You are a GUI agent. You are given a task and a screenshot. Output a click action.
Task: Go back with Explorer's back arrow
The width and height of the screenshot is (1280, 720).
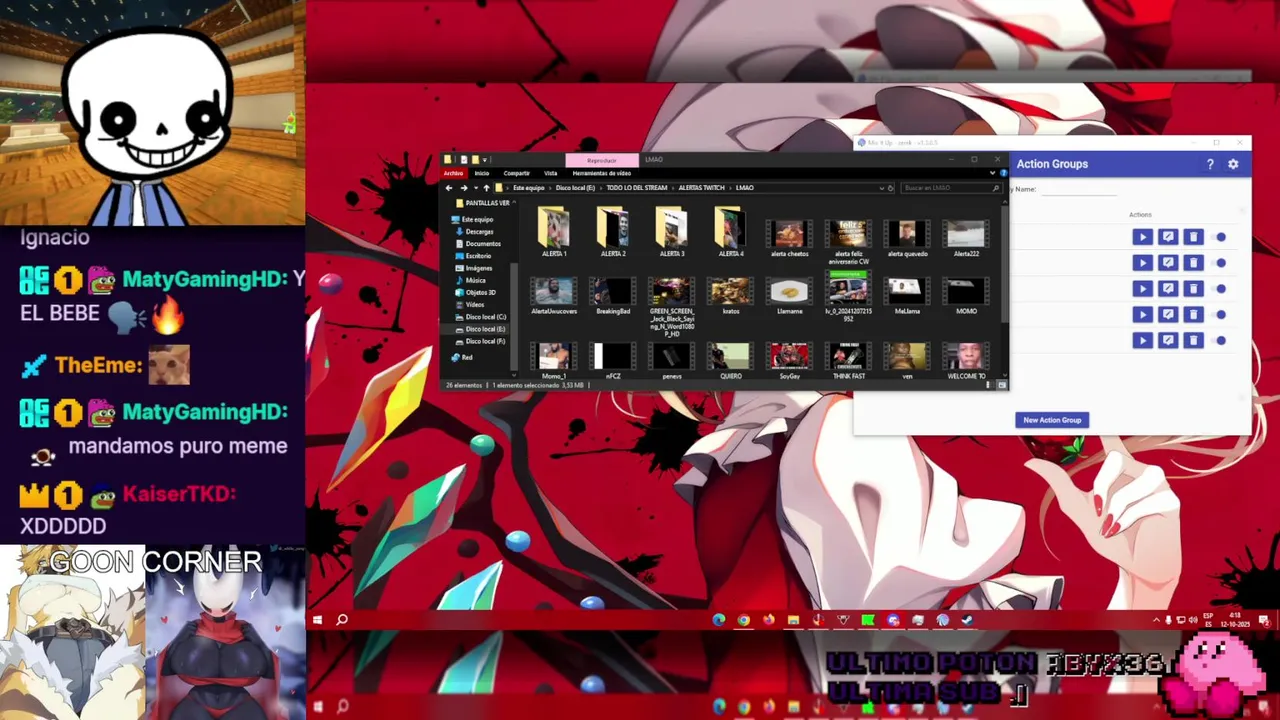click(x=449, y=188)
